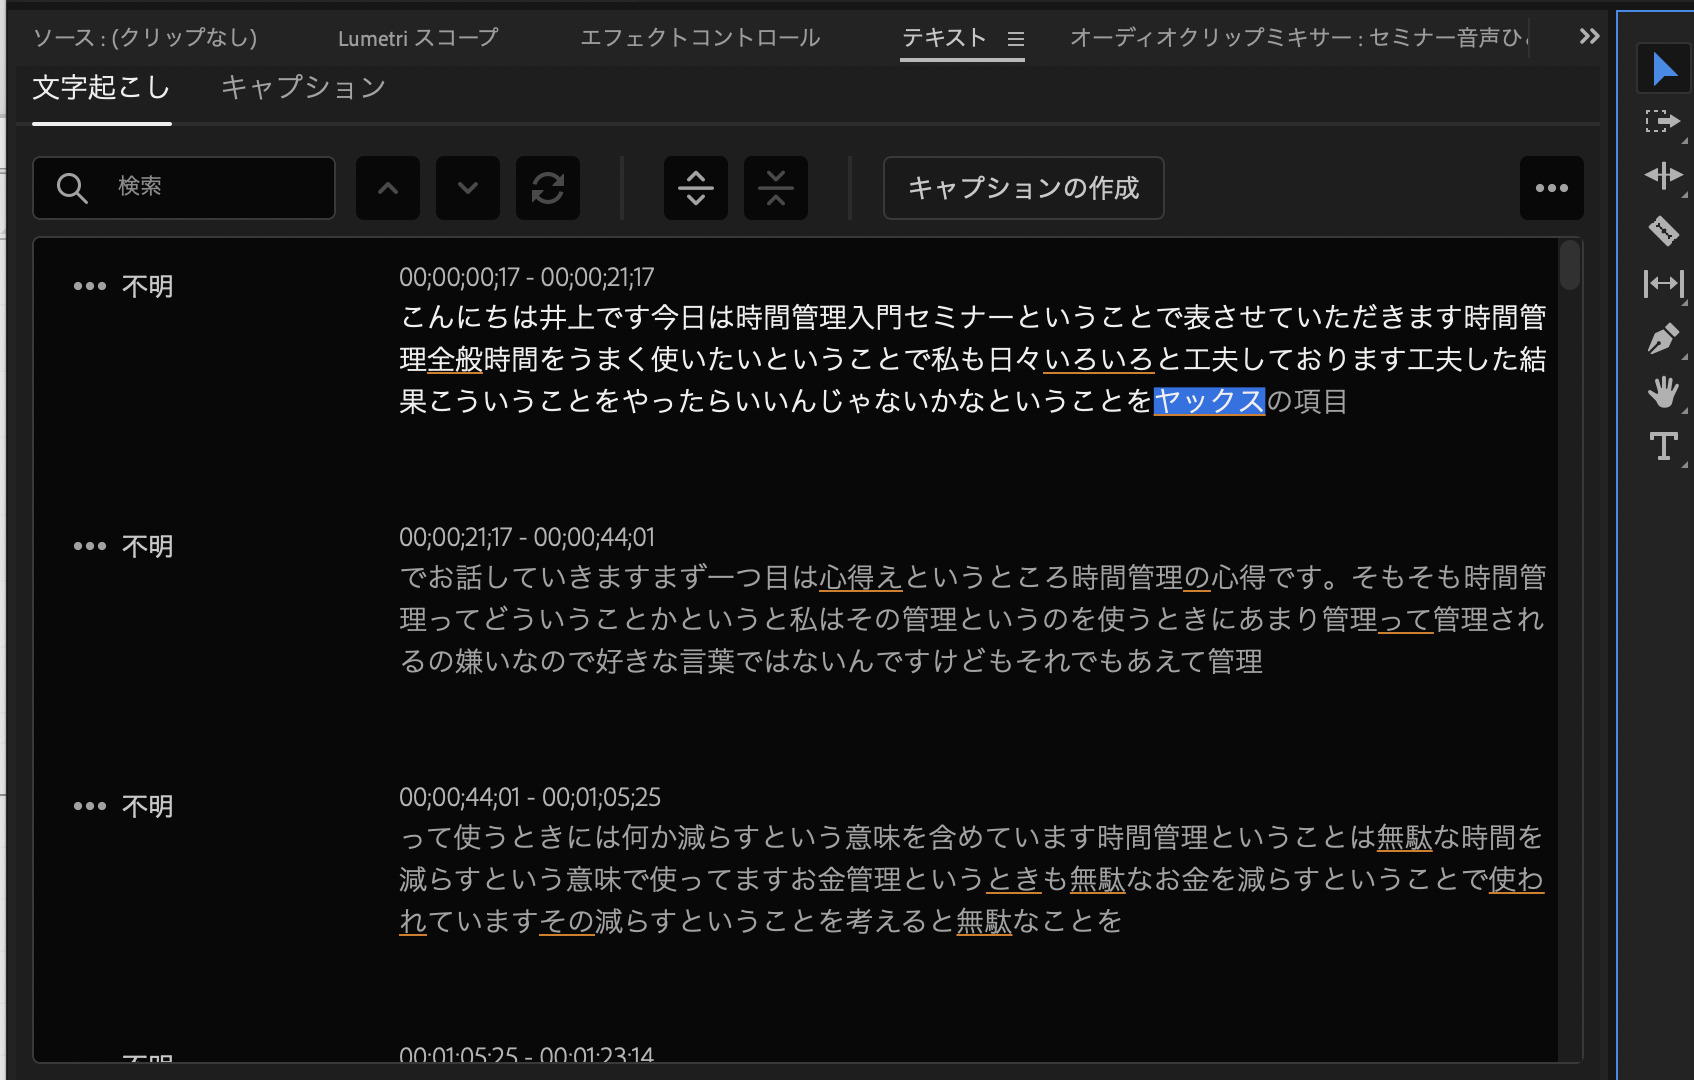The height and width of the screenshot is (1080, 1694).
Task: Select the Type tool
Action: coord(1664,446)
